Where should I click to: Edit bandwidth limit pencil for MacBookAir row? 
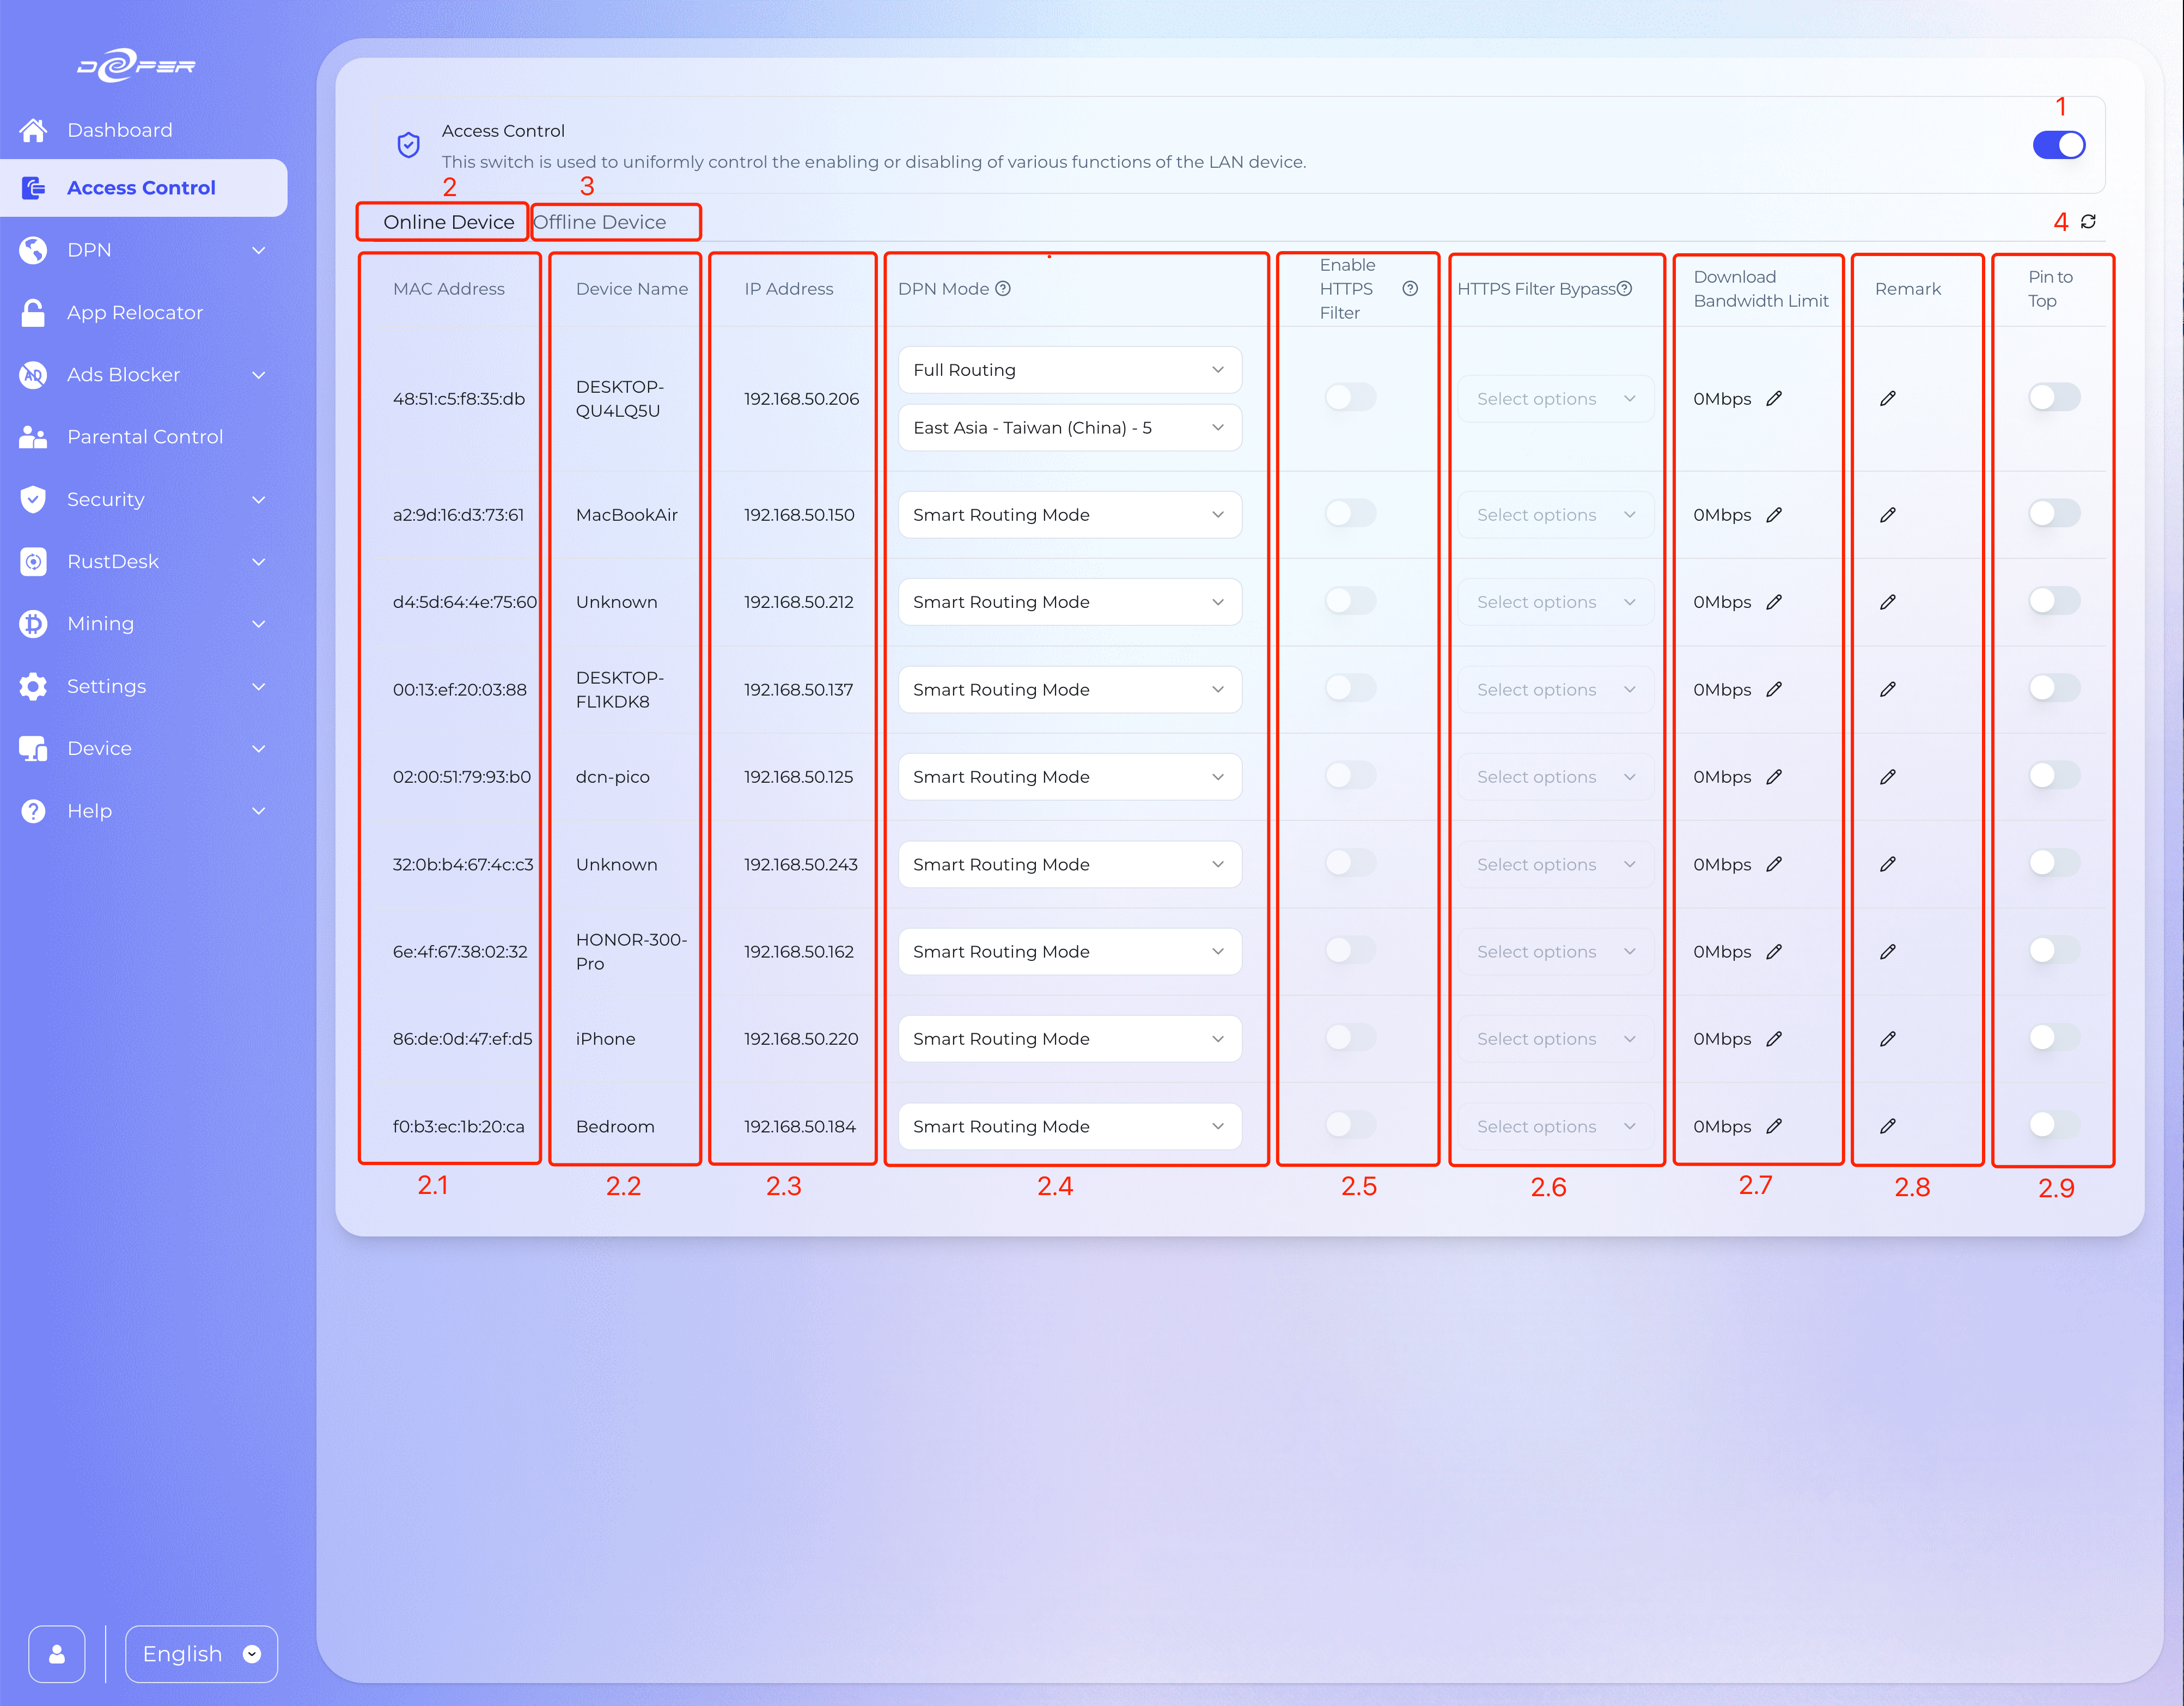(1774, 514)
